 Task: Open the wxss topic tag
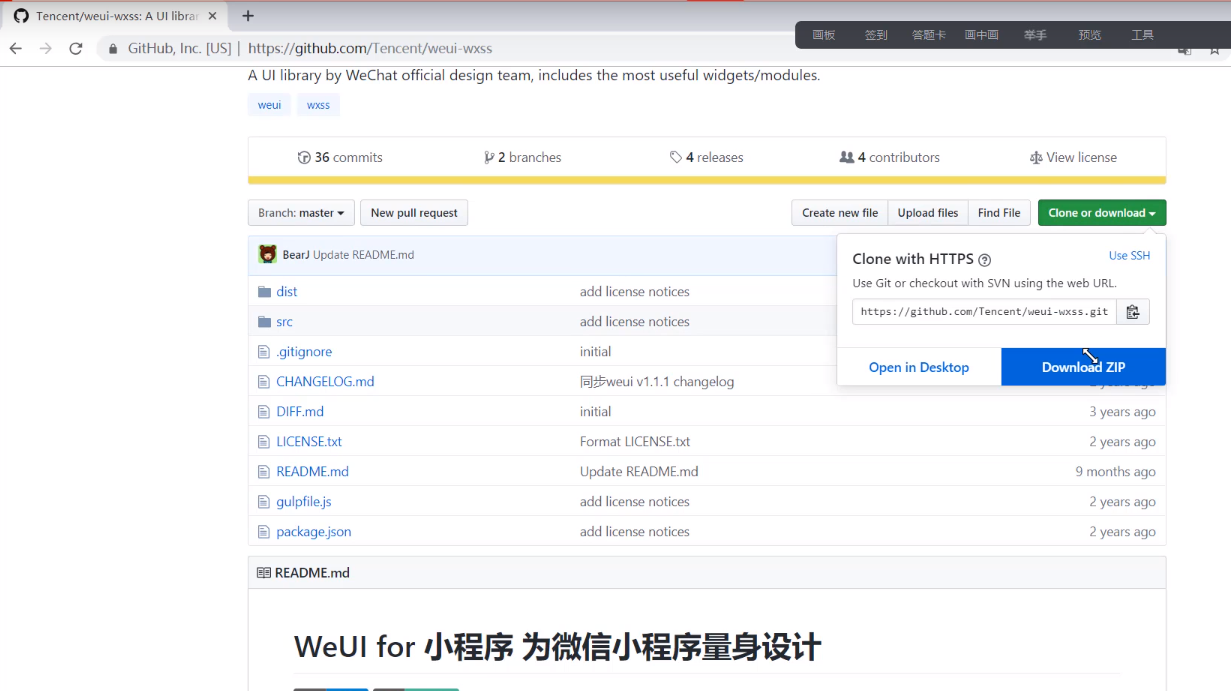(x=318, y=105)
